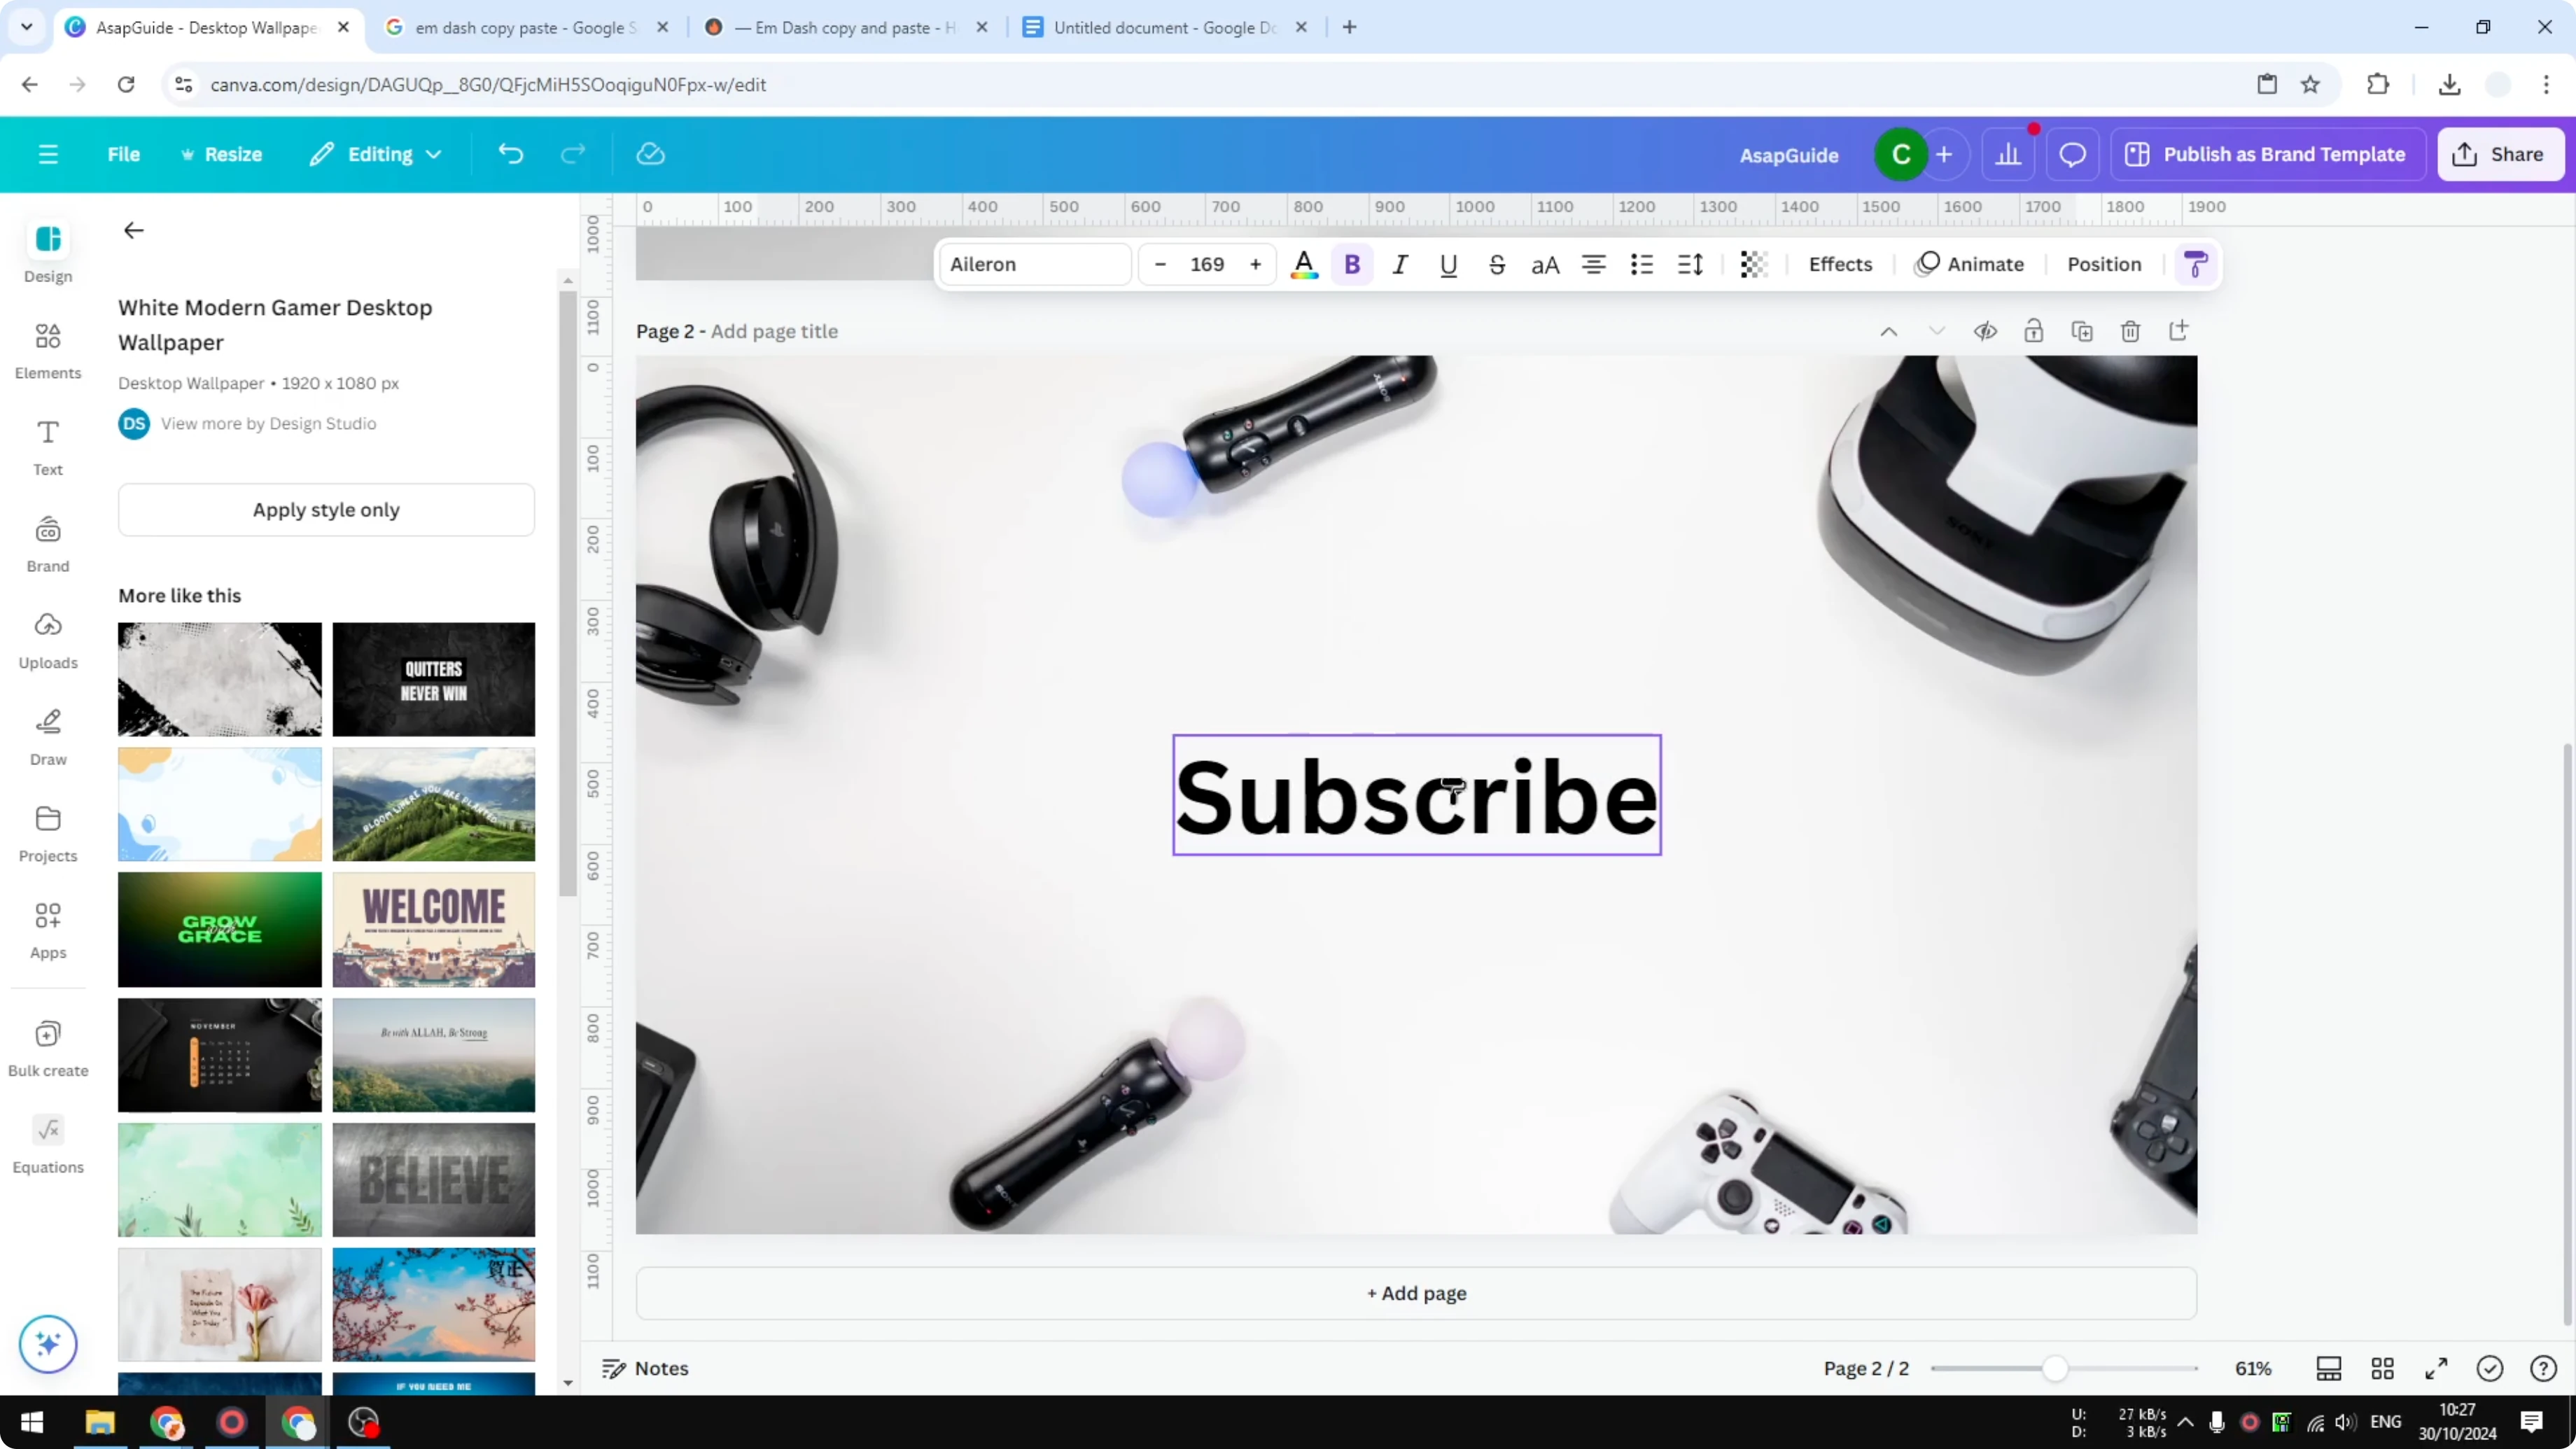The height and width of the screenshot is (1449, 2576).
Task: Toggle bold formatting off
Action: point(1352,264)
